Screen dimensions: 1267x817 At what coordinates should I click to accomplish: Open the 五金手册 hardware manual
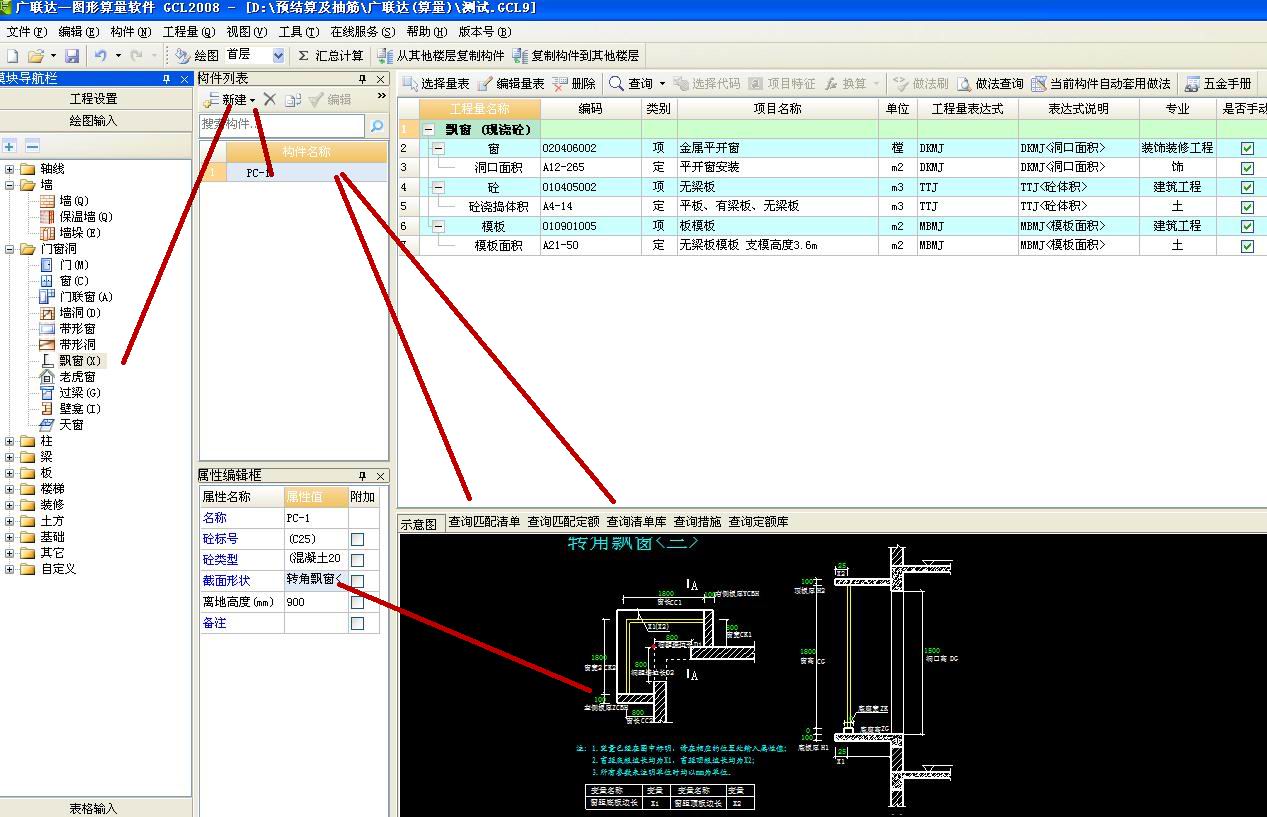pos(1218,84)
